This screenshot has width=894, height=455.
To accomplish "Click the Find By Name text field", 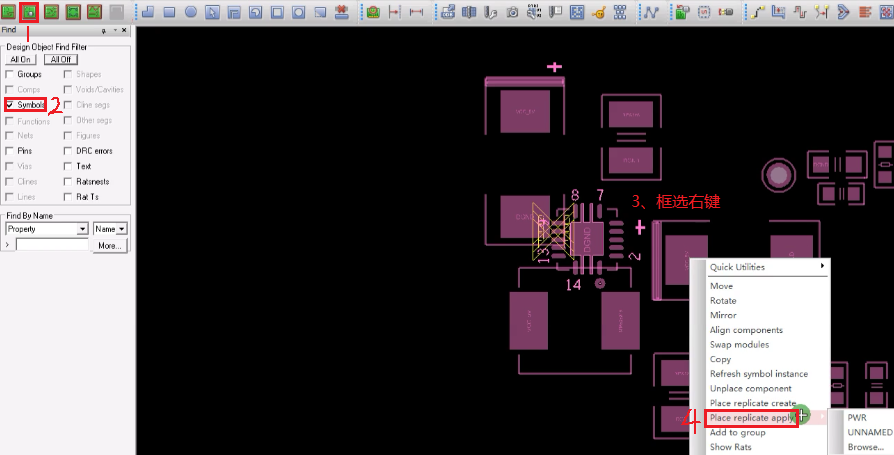I will (52, 244).
